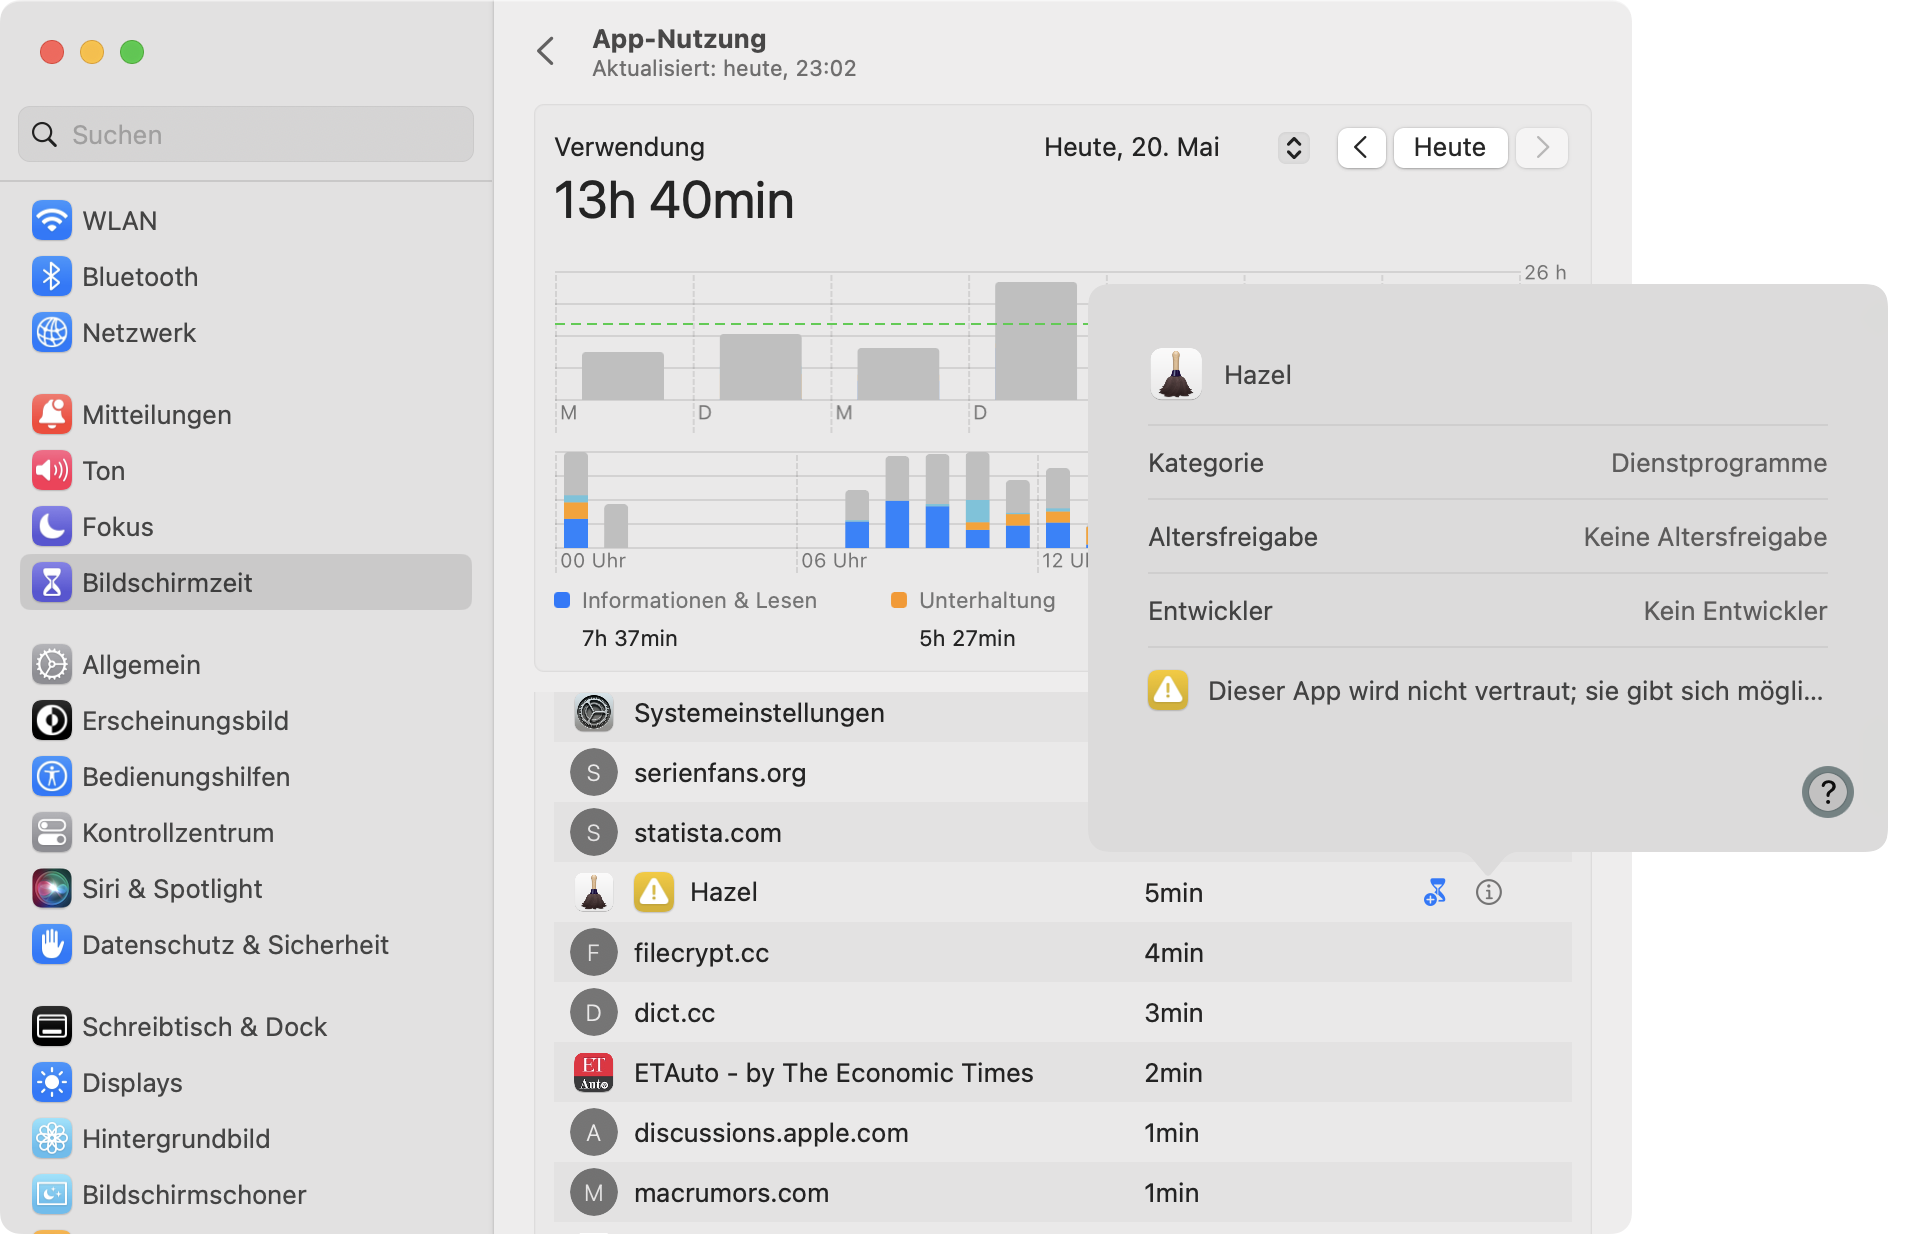
Task: Open the date selection stepper popup
Action: [x=1293, y=148]
